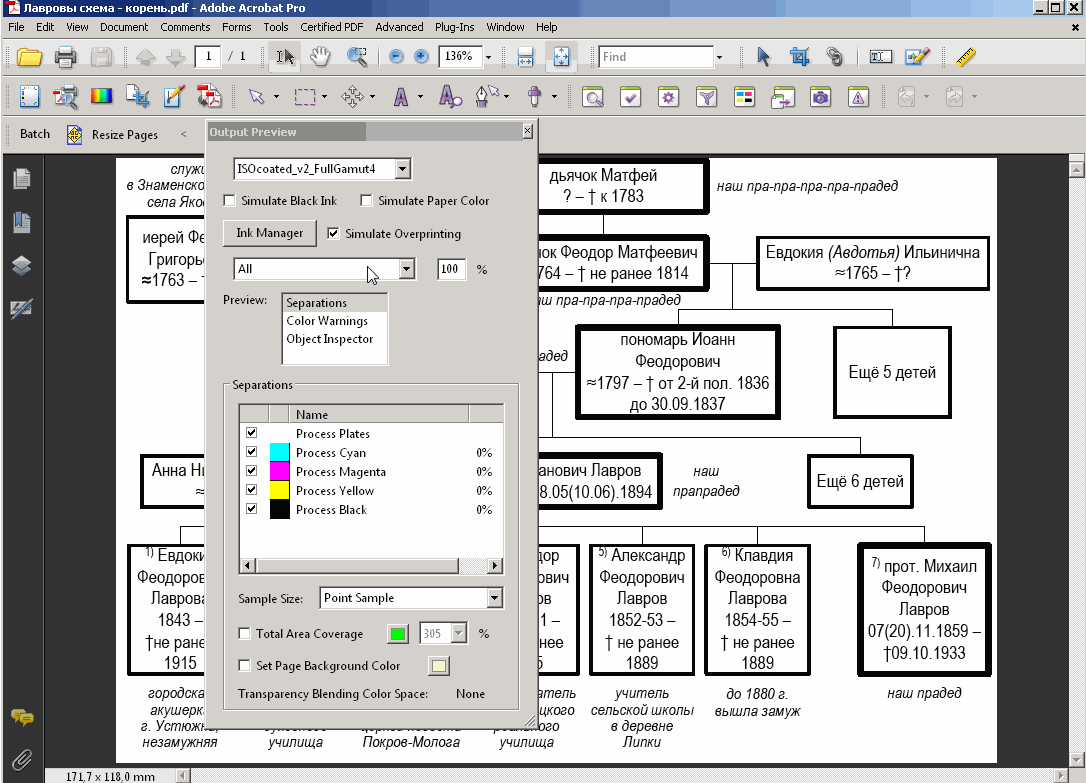Expand the ISOcoated_v2 simulation profile dropdown
Image resolution: width=1086 pixels, height=783 pixels.
tap(402, 169)
